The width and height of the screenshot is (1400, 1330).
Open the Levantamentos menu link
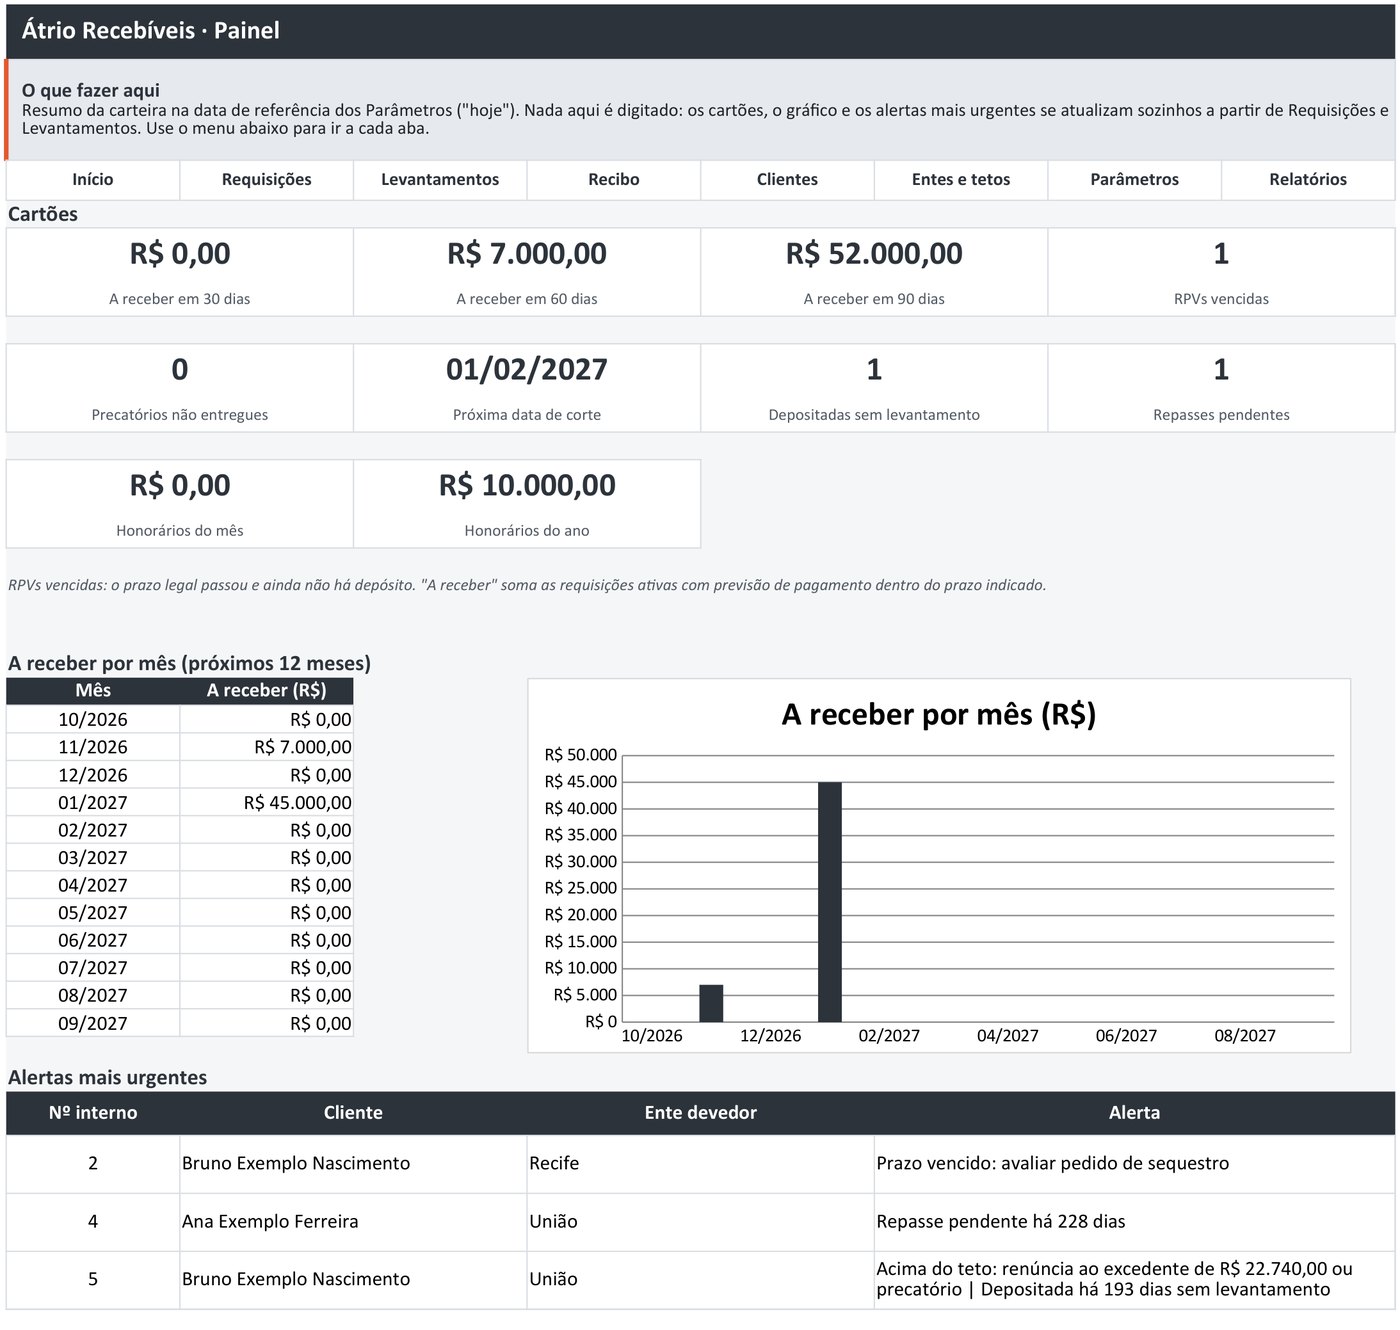[x=440, y=180]
